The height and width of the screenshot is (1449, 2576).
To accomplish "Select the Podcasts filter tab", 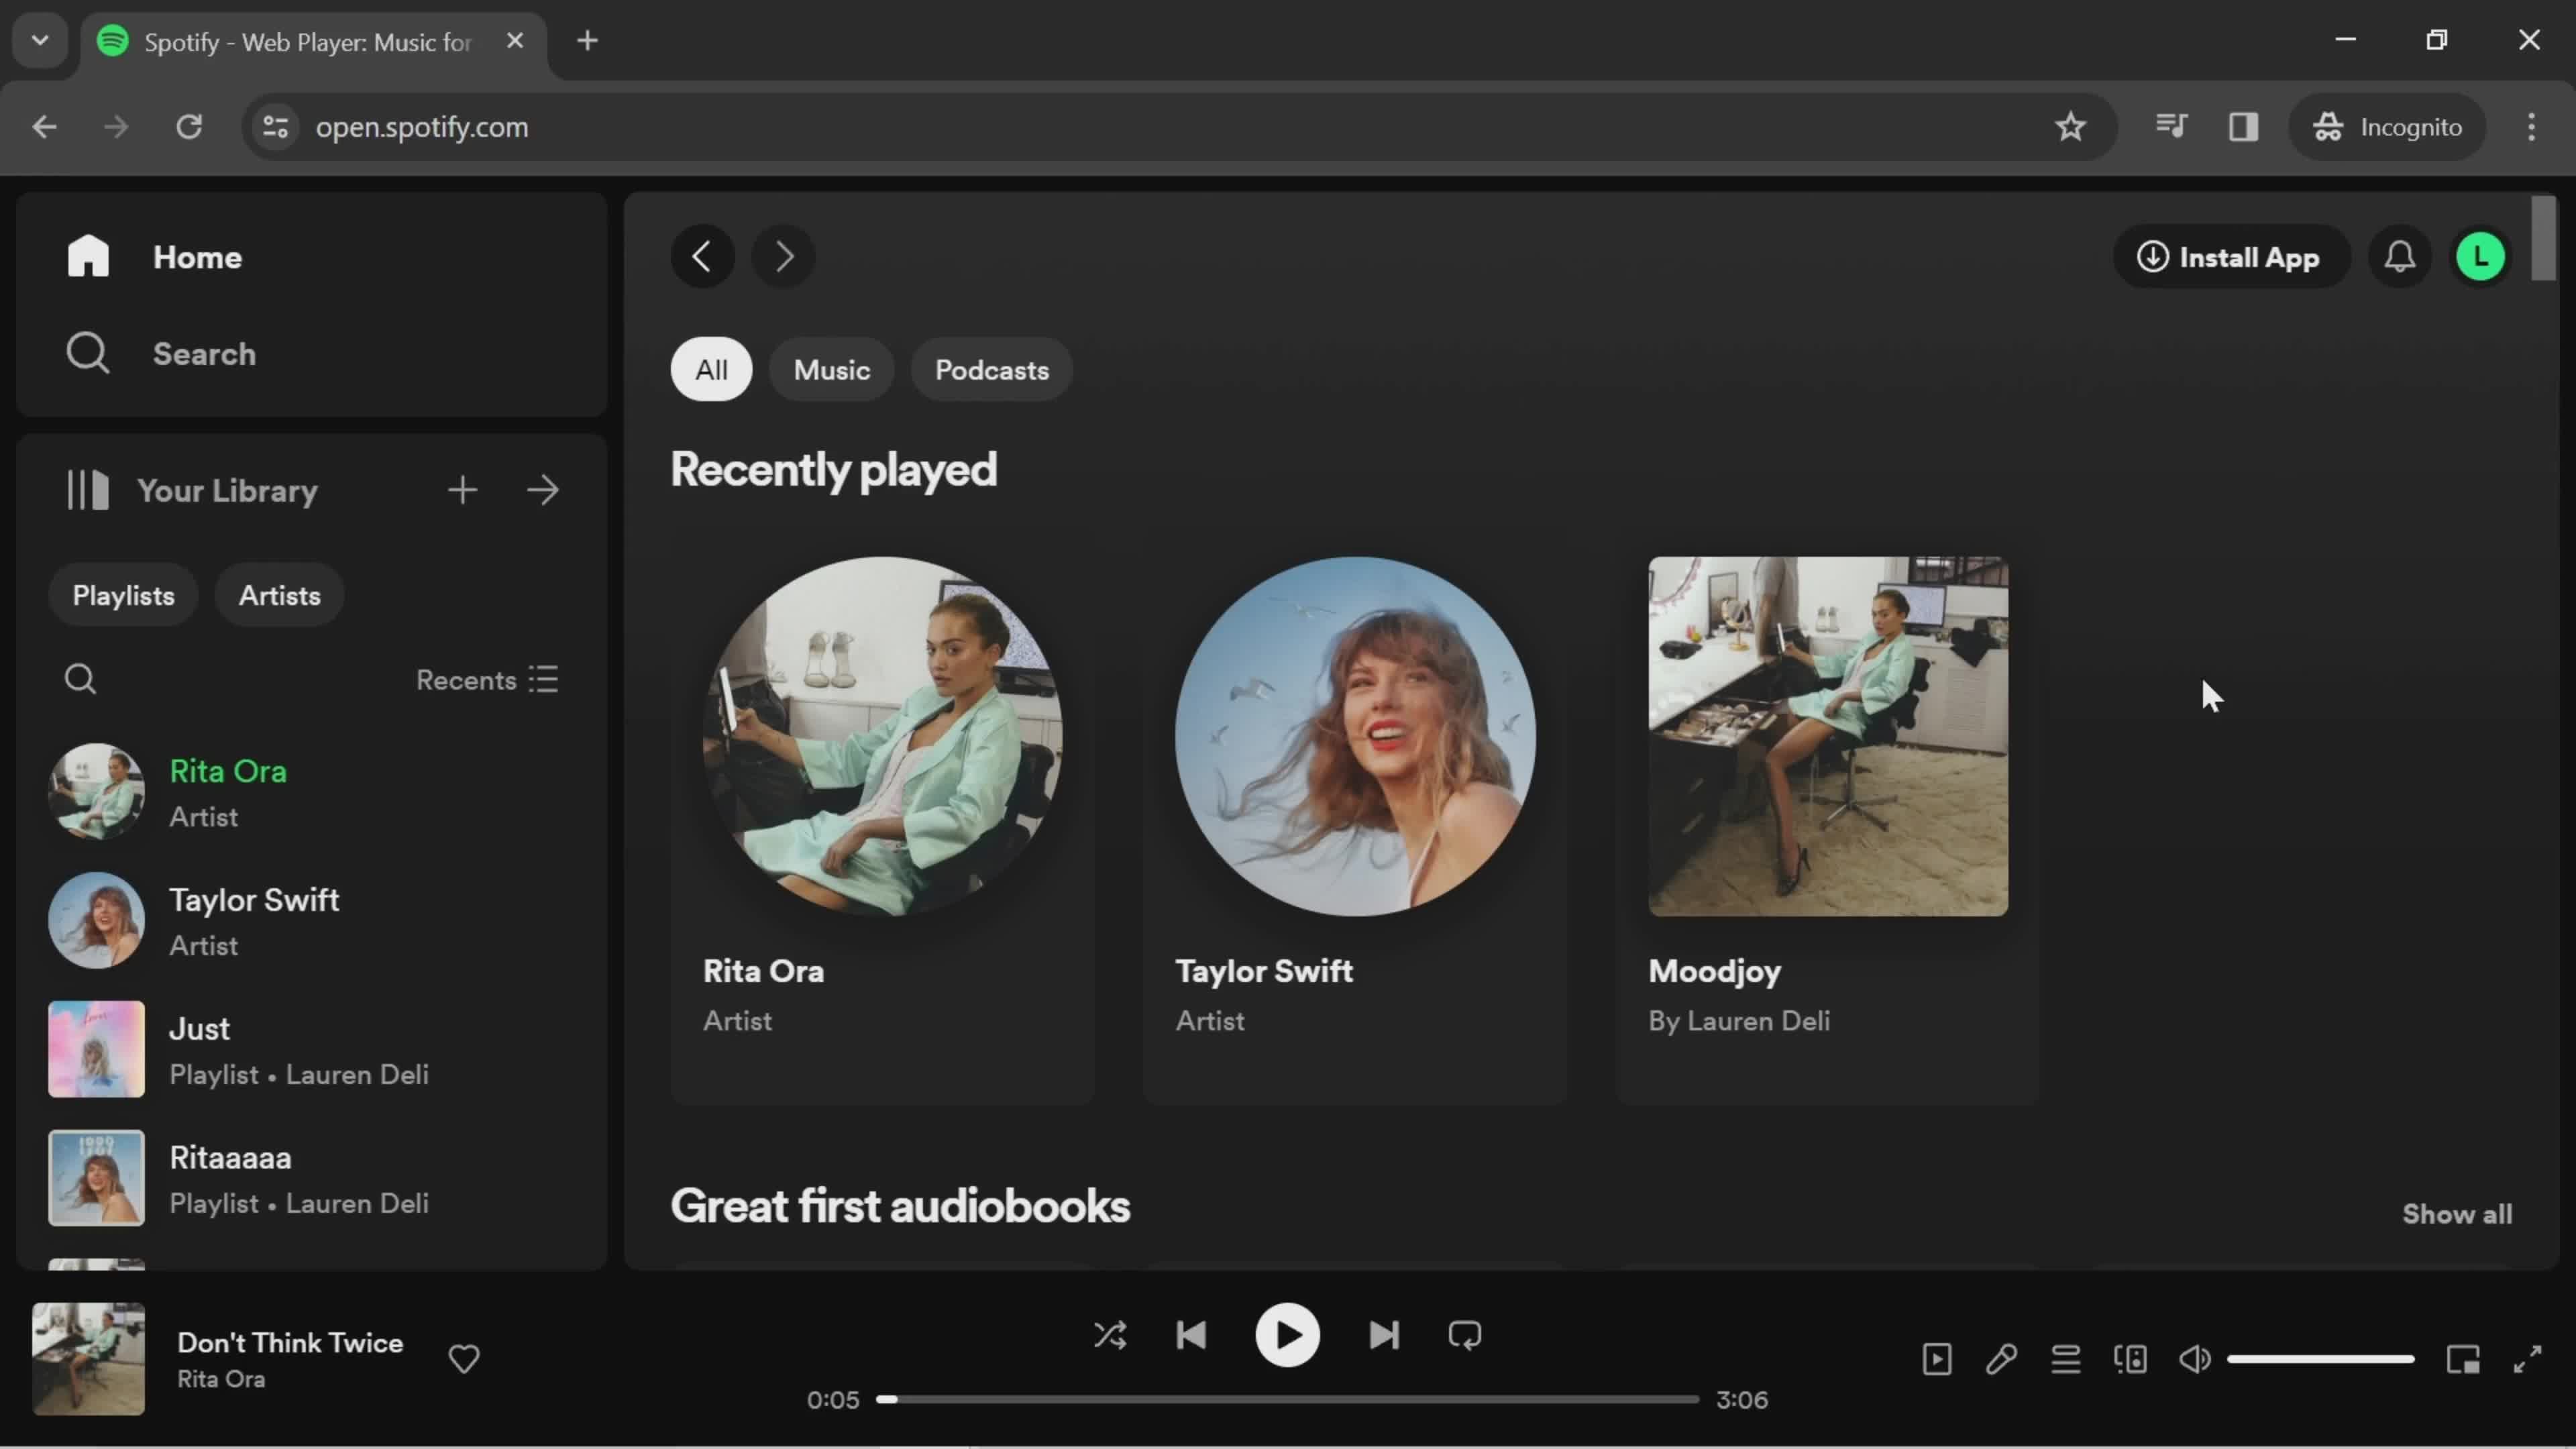I will 991,370.
